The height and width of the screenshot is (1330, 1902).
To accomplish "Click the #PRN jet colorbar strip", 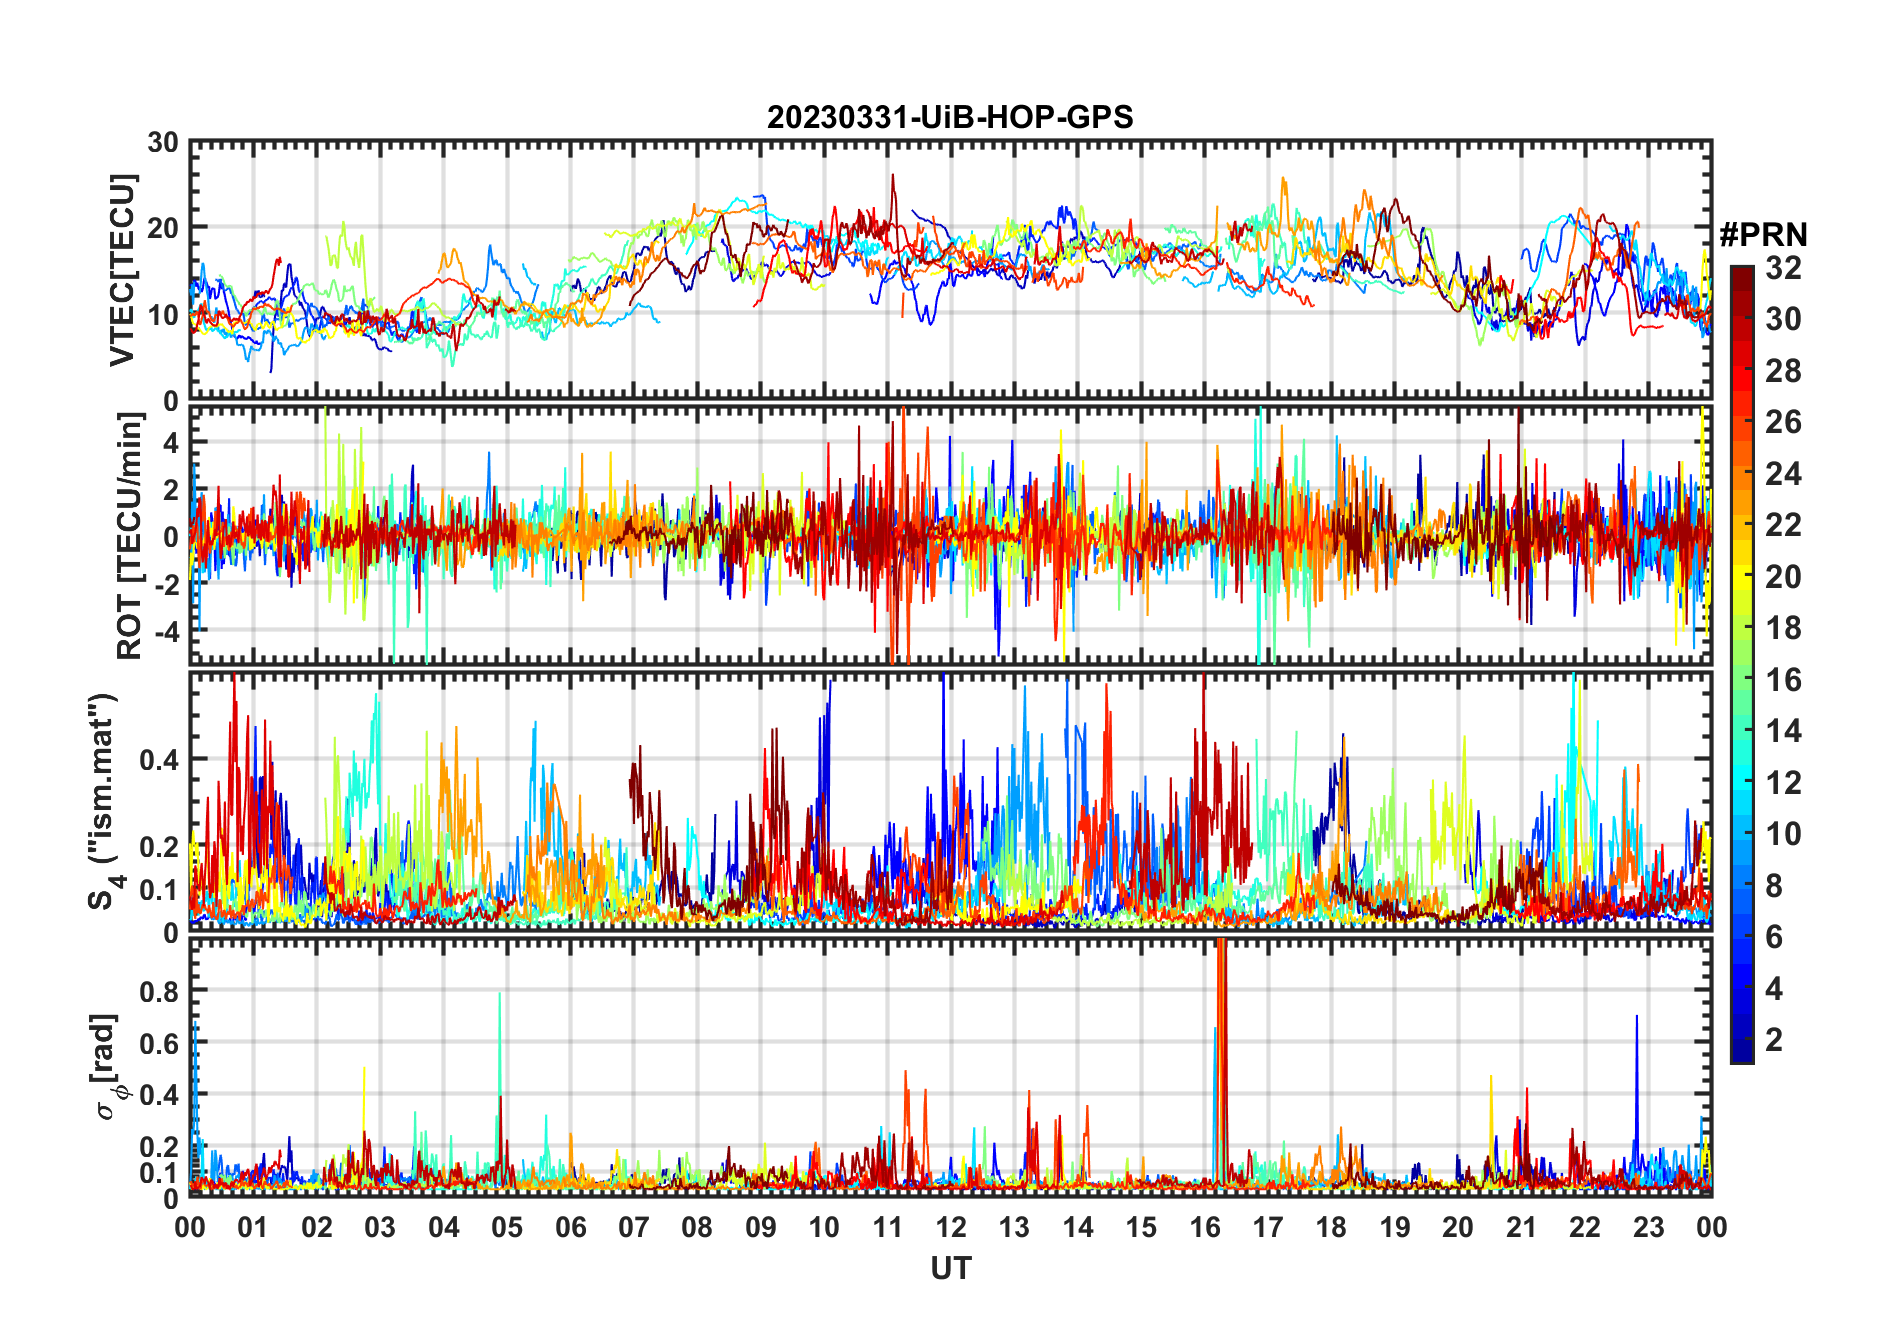I will (1741, 664).
